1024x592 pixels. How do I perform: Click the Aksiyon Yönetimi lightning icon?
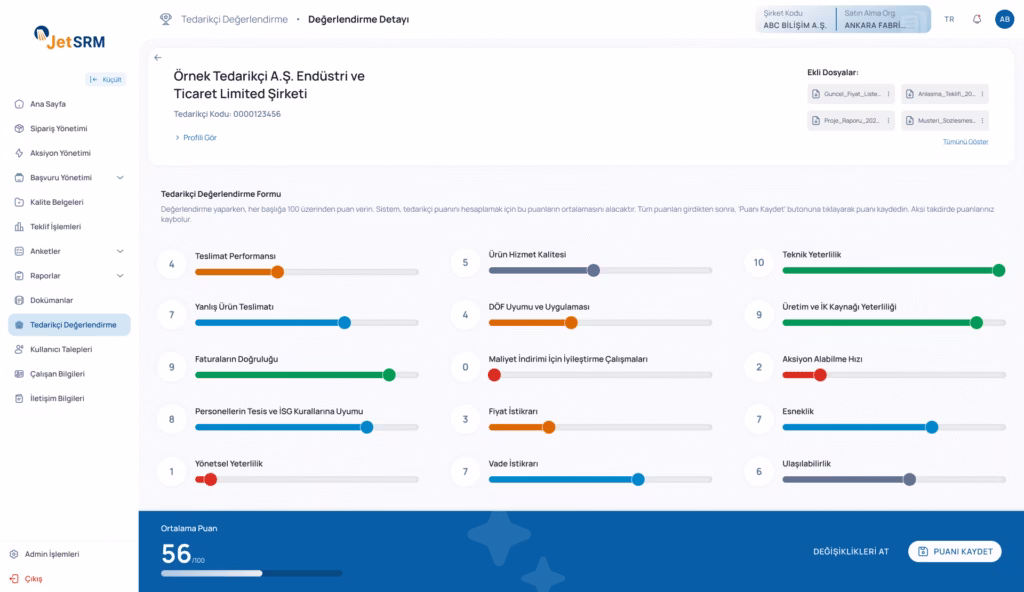pos(19,153)
